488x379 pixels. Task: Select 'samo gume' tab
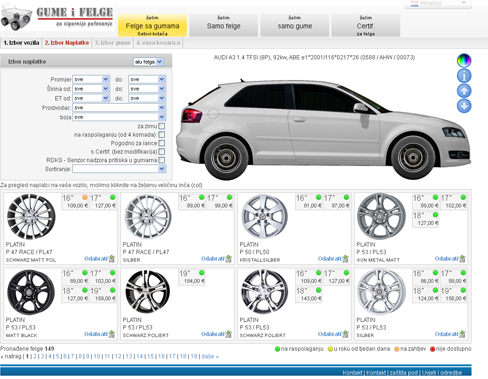tap(295, 25)
